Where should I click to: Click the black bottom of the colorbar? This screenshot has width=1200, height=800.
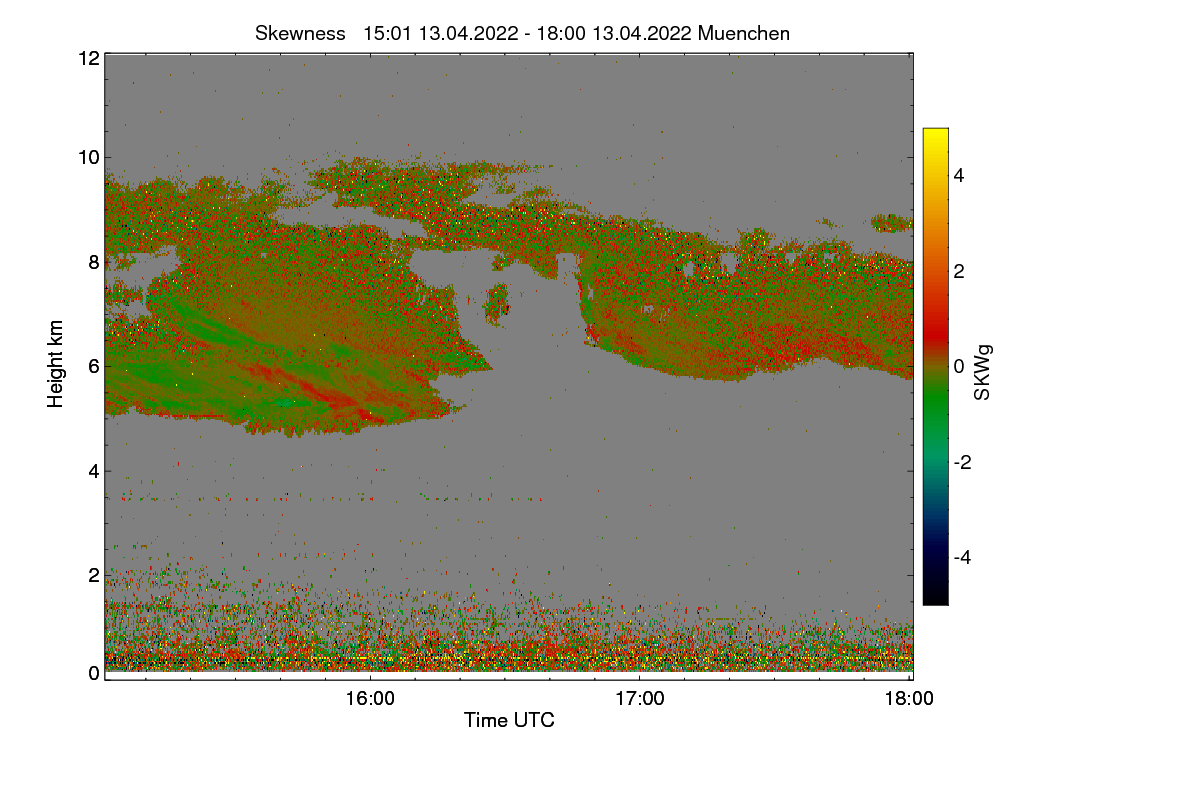tap(935, 597)
